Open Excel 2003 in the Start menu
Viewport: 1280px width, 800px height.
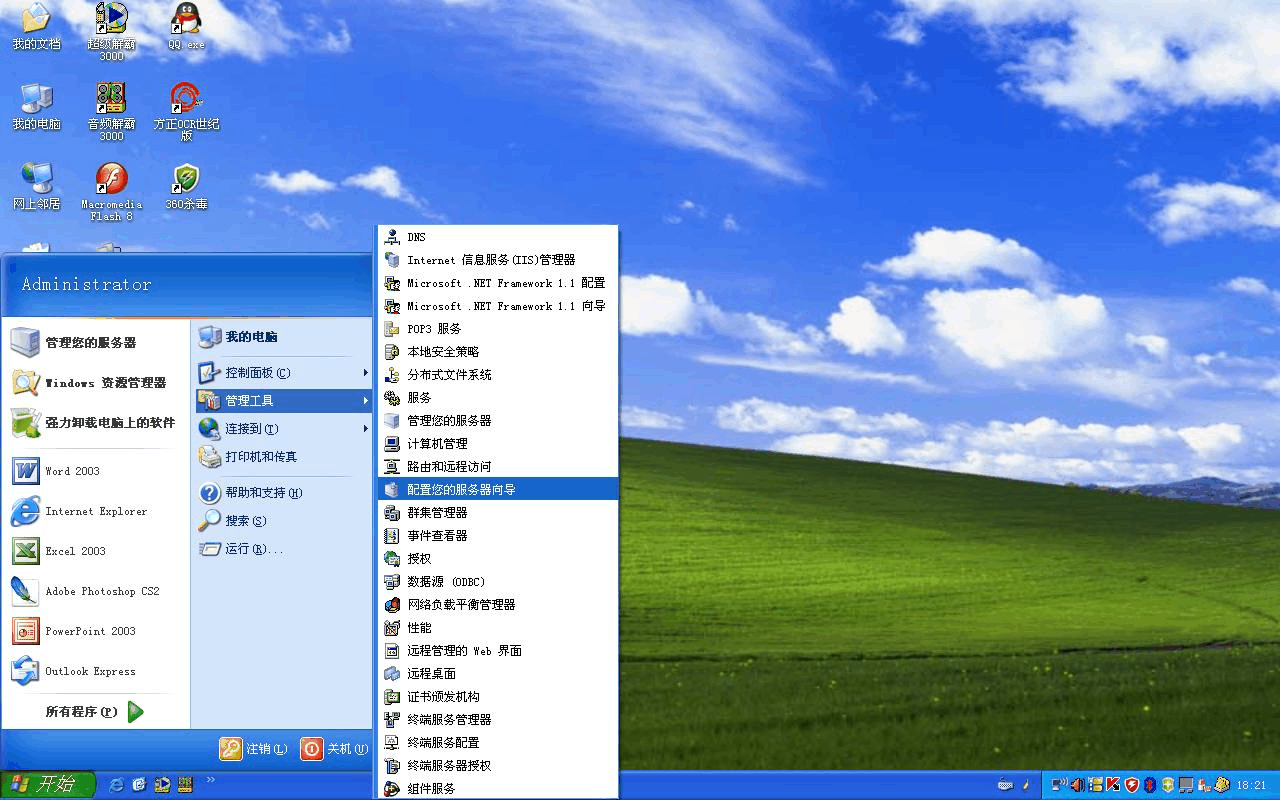tap(75, 551)
